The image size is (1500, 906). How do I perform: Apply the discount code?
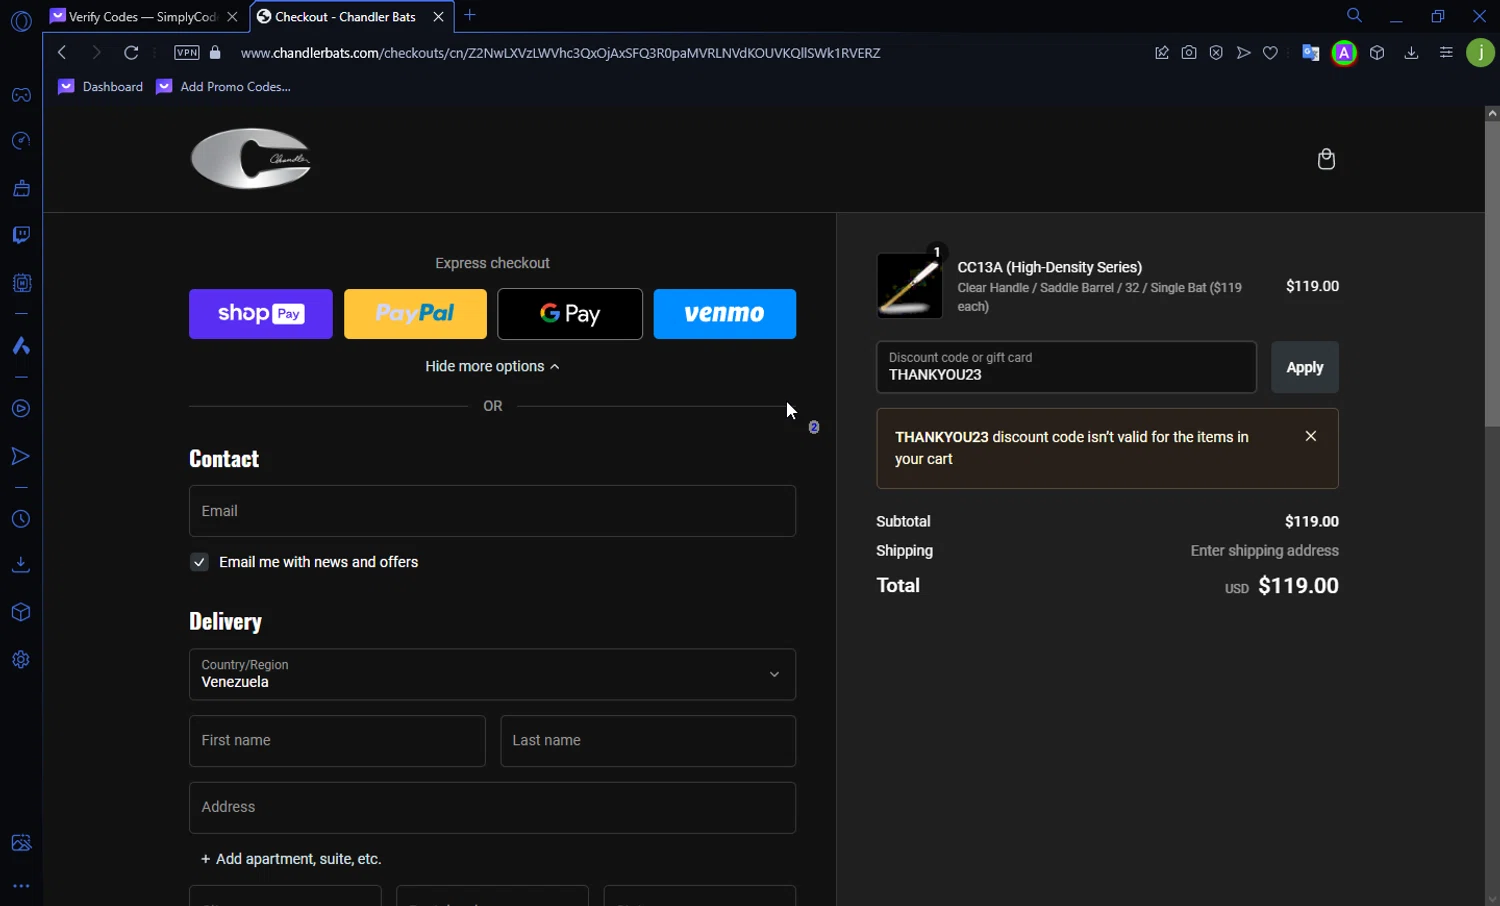[1304, 367]
